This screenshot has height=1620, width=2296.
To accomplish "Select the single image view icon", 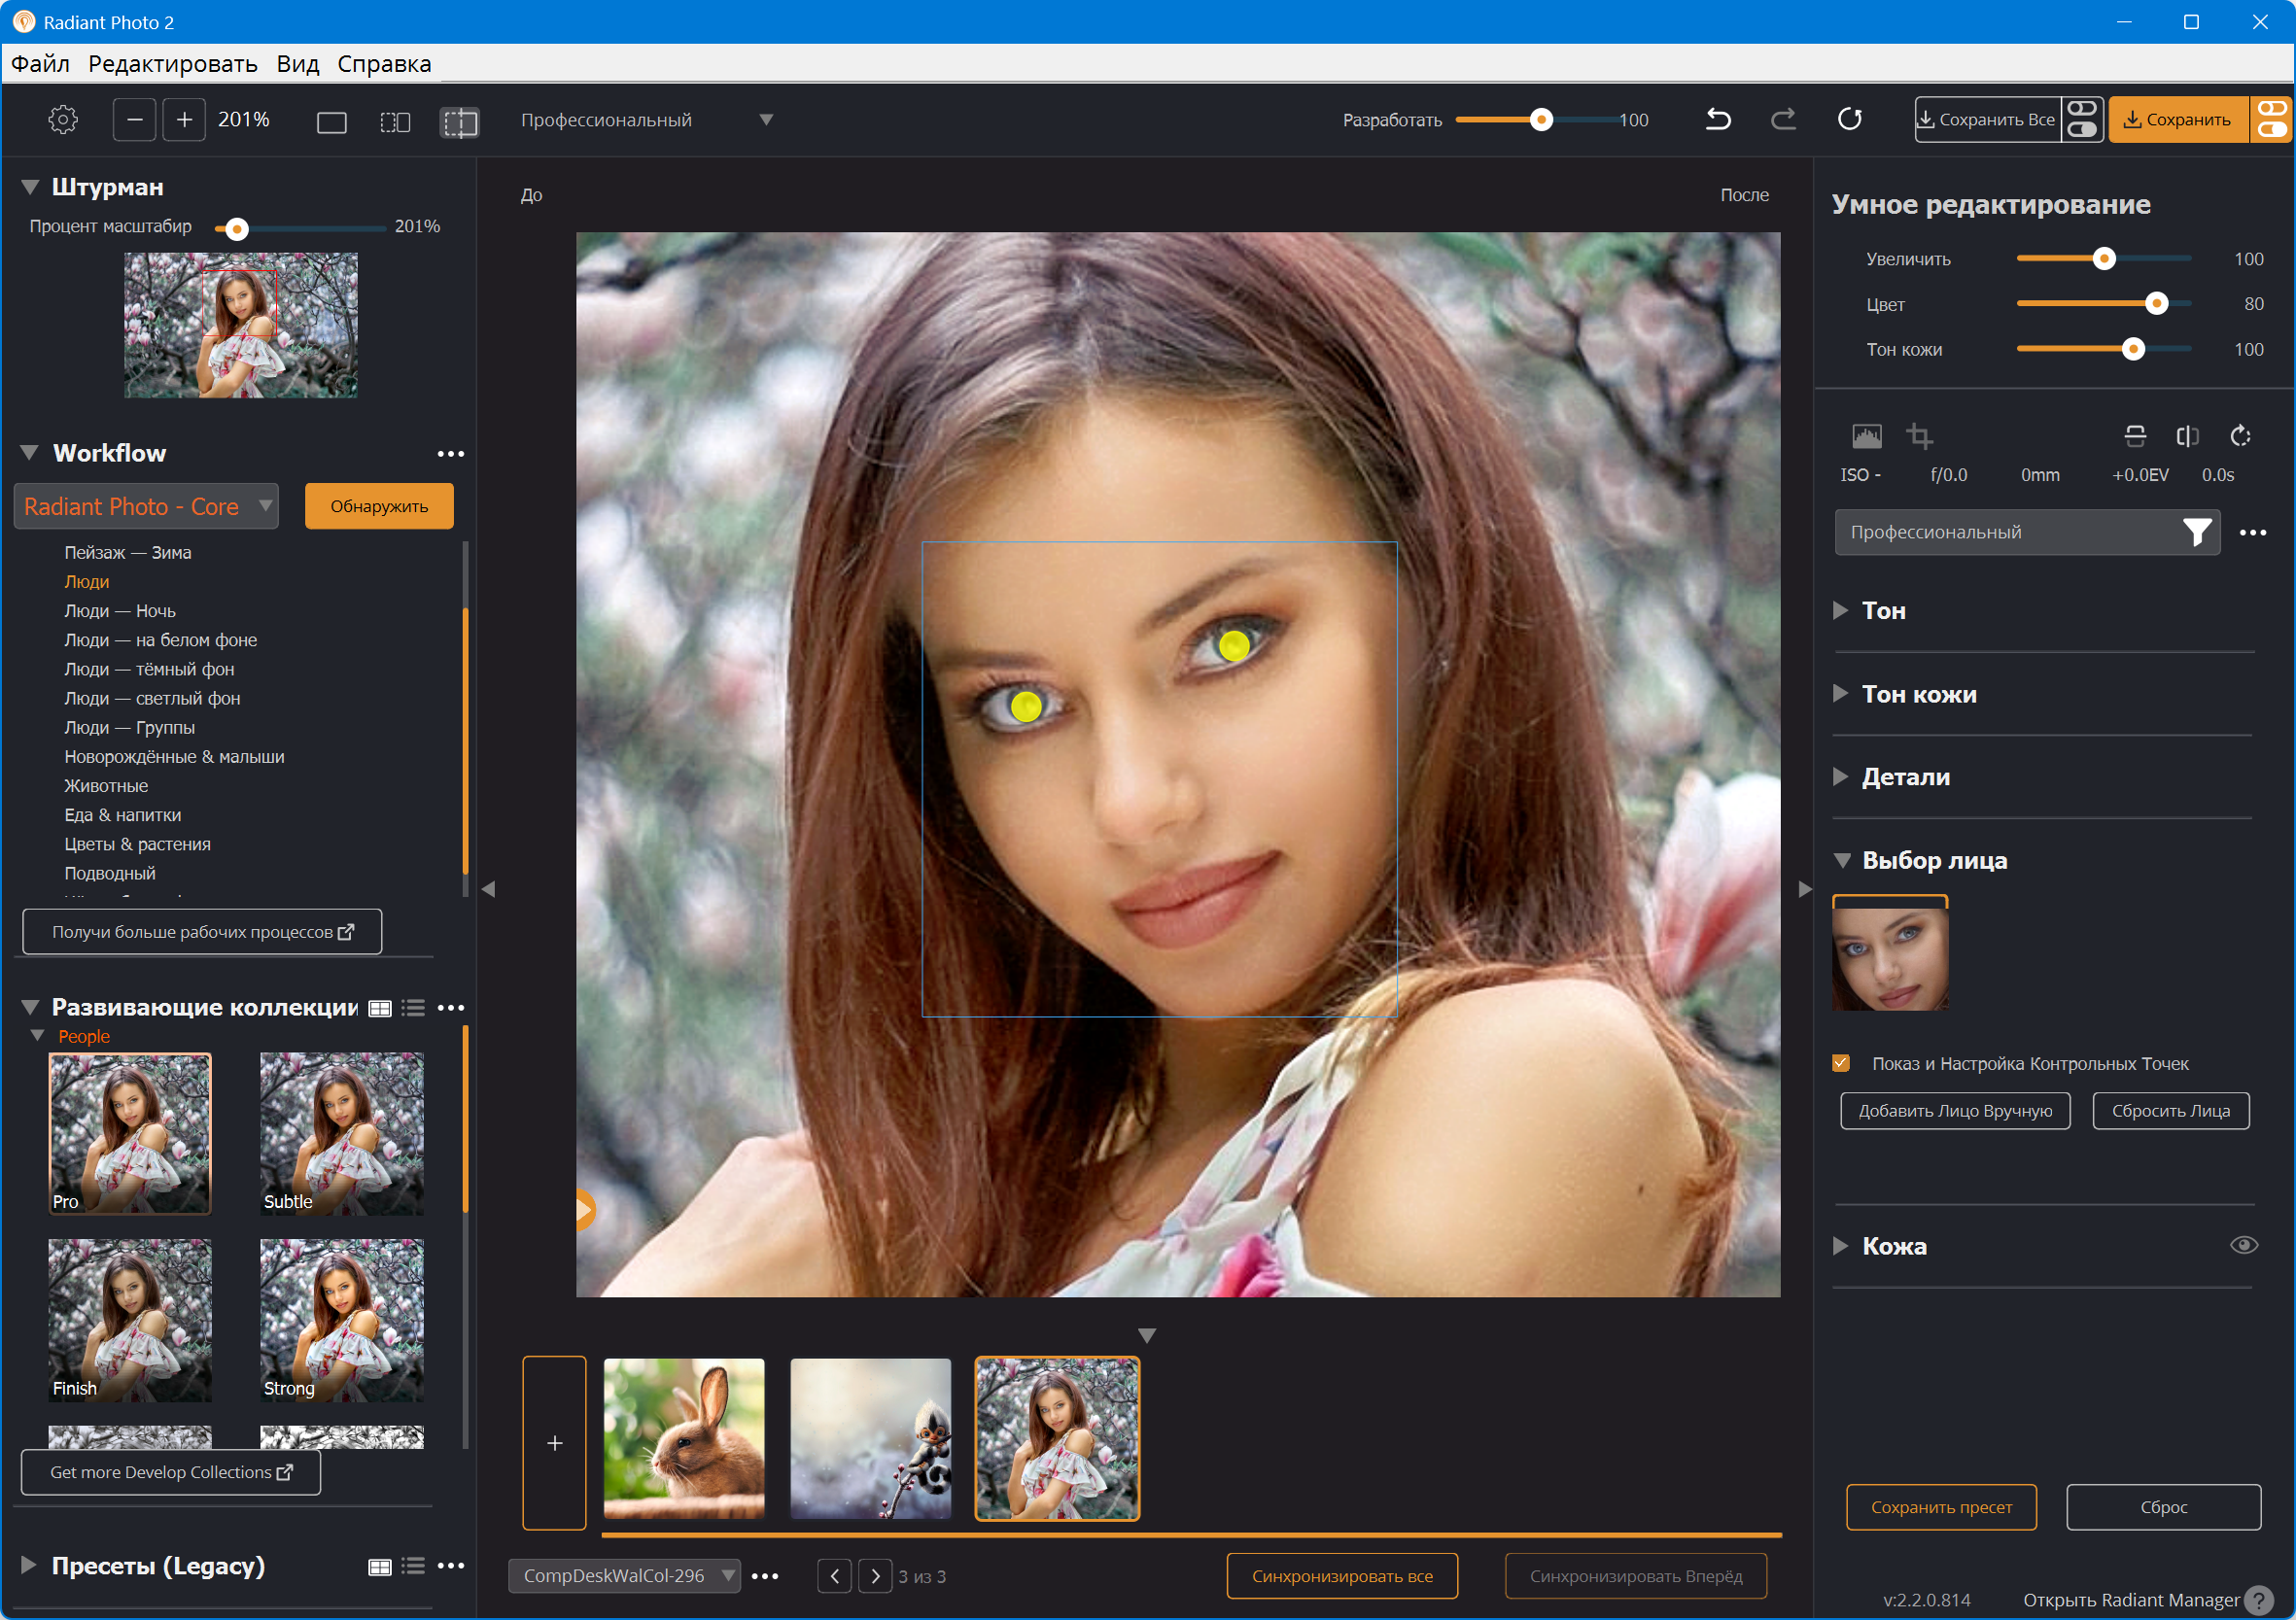I will coord(331,122).
